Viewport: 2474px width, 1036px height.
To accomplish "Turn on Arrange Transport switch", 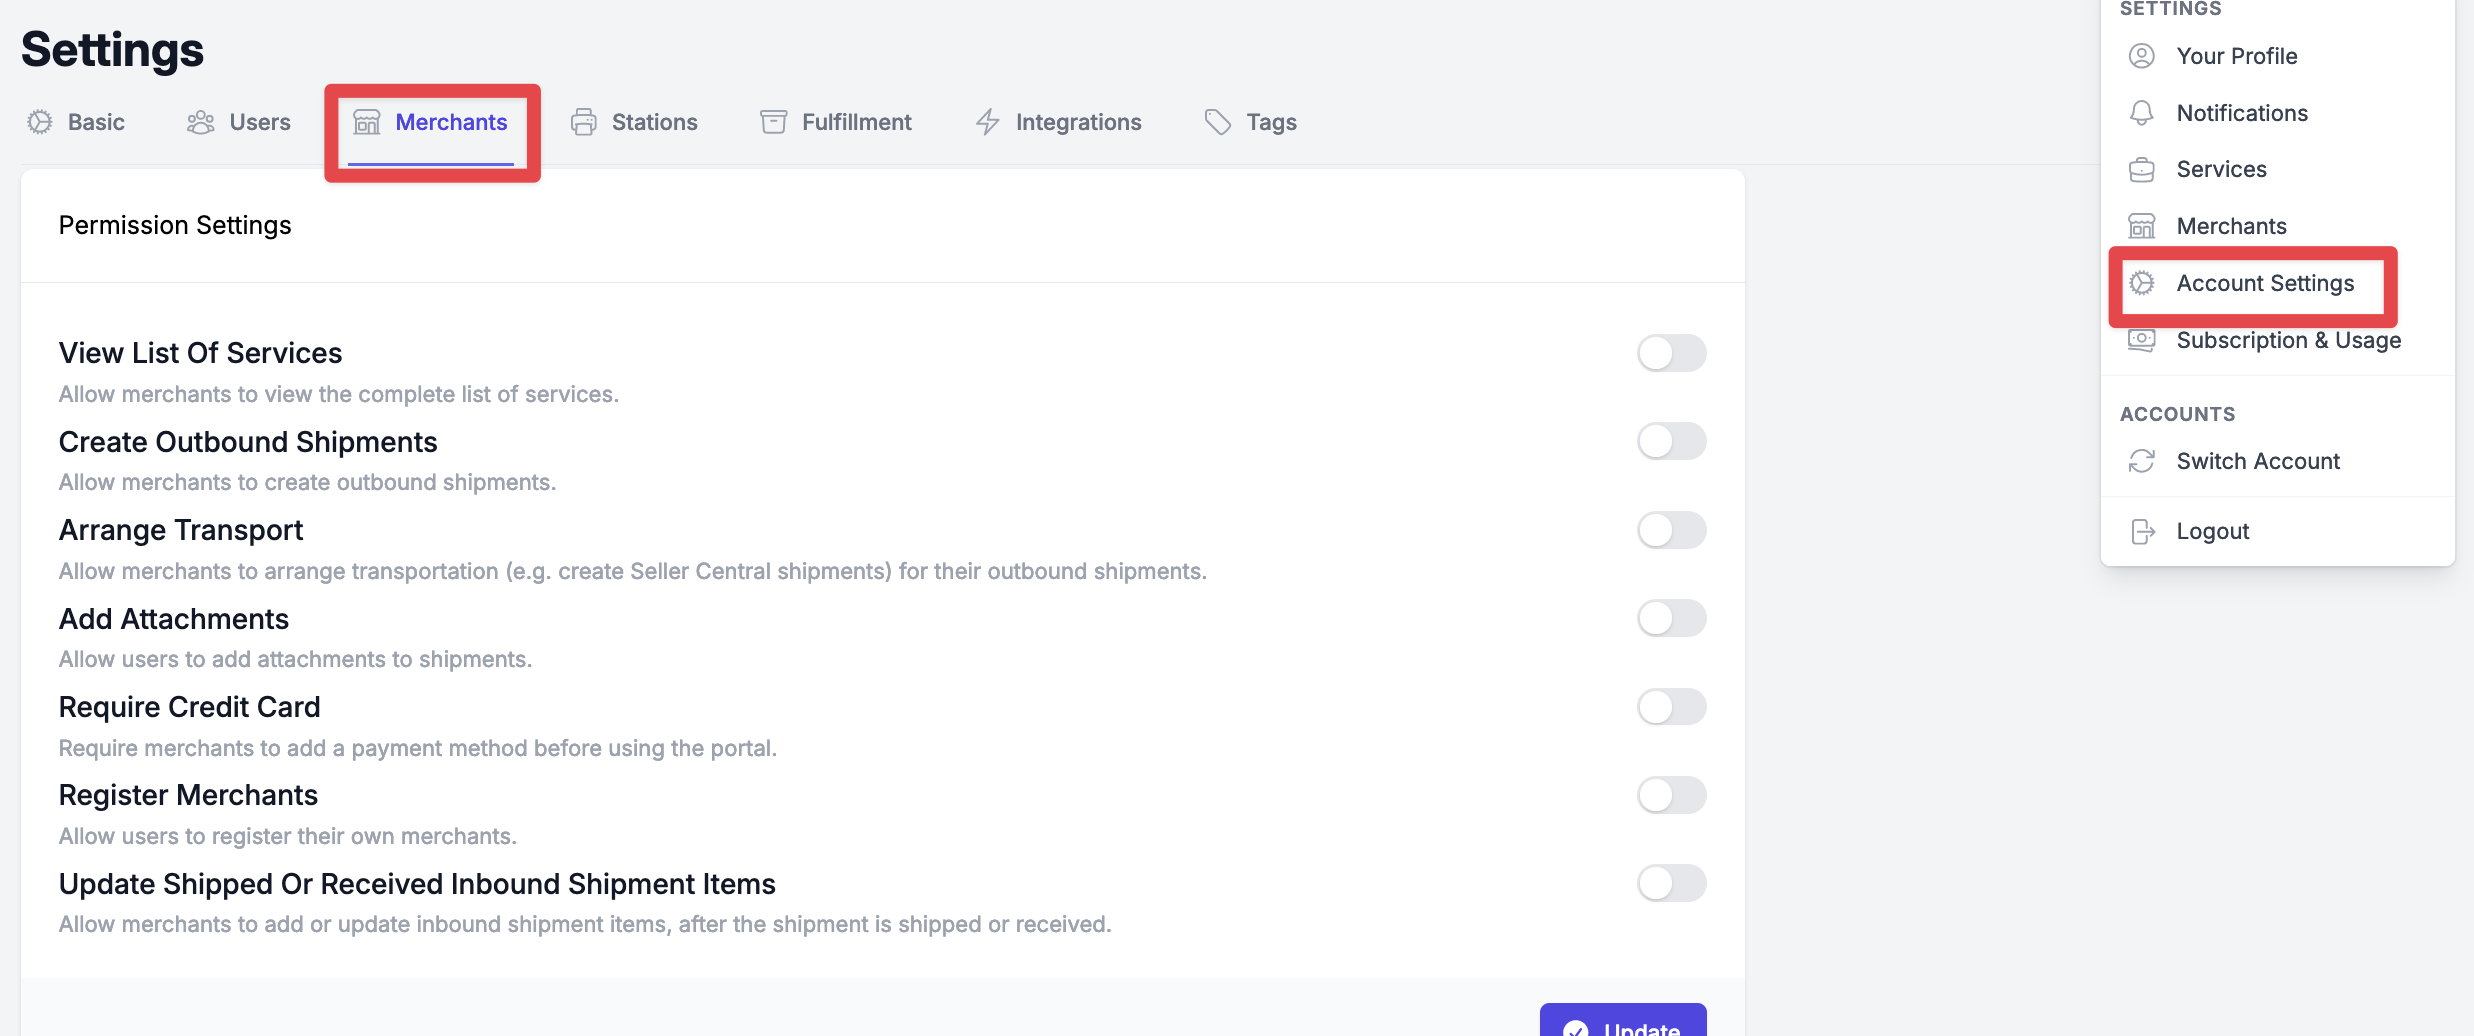I will pyautogui.click(x=1671, y=530).
